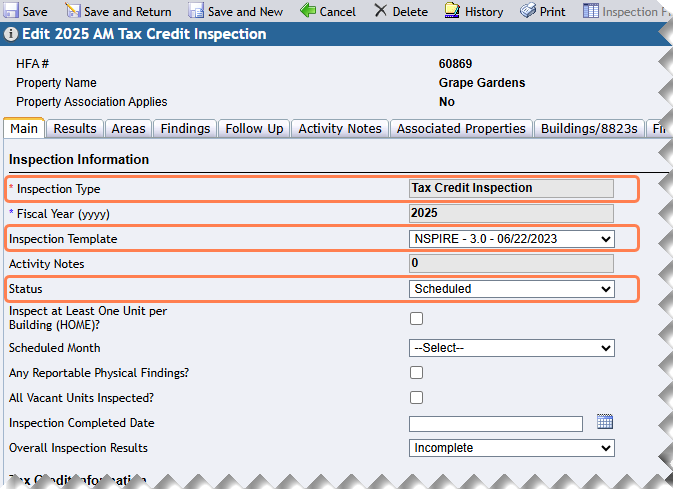The width and height of the screenshot is (673, 489).
Task: Click the Save and Return icon
Action: [x=73, y=11]
